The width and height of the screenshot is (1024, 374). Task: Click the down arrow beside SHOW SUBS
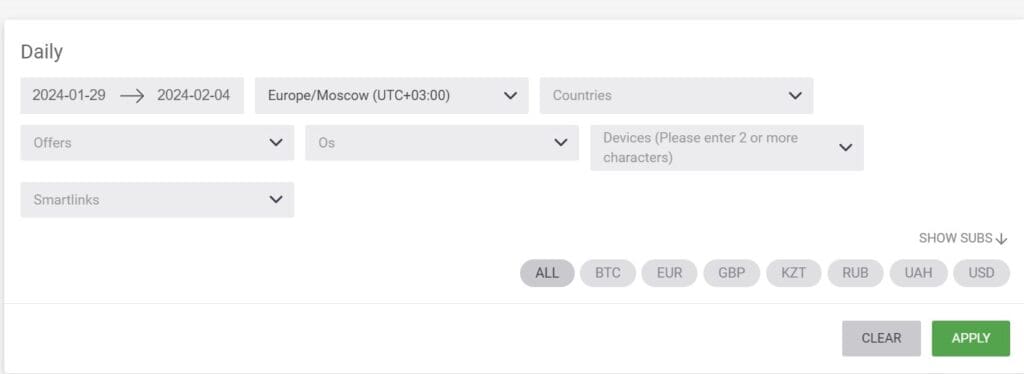[1002, 240]
